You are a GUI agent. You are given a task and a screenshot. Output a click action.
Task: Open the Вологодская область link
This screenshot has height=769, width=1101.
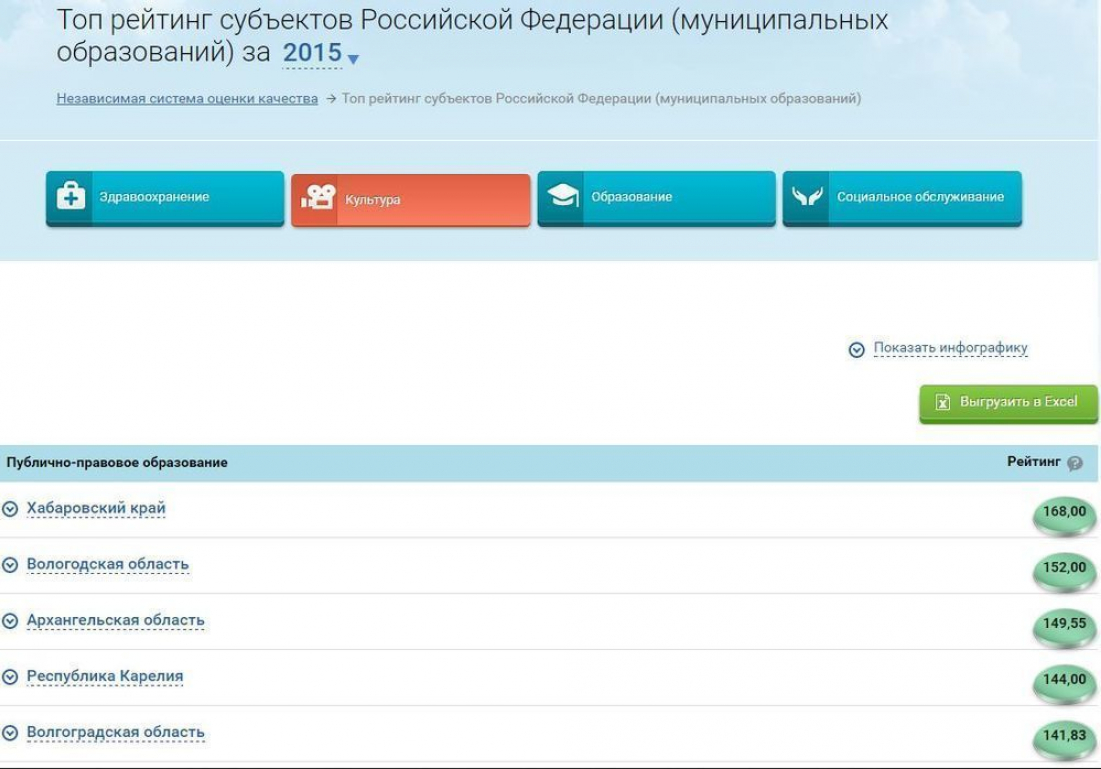[x=107, y=564]
